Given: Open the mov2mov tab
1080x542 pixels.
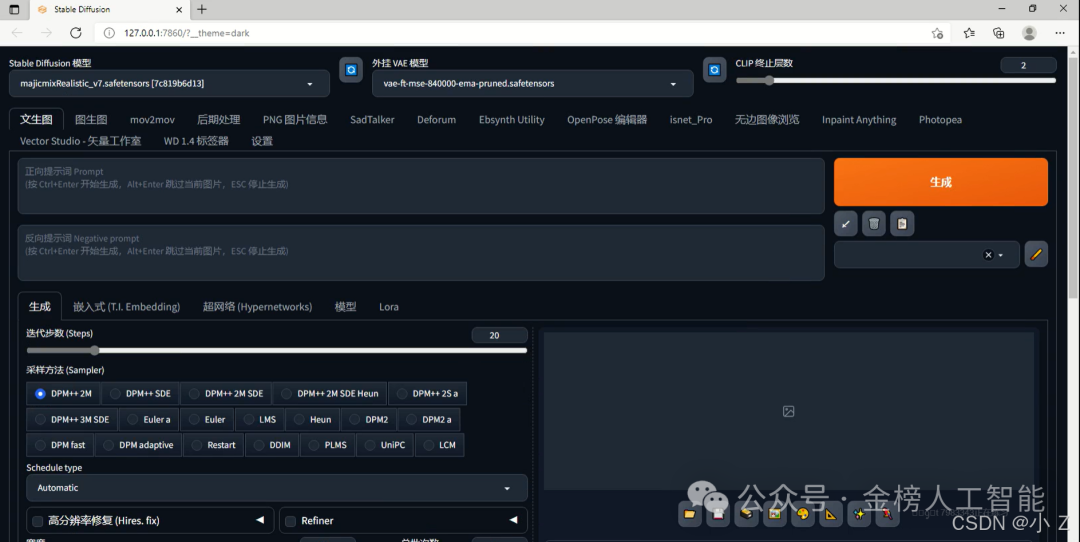Looking at the screenshot, I should pos(152,119).
